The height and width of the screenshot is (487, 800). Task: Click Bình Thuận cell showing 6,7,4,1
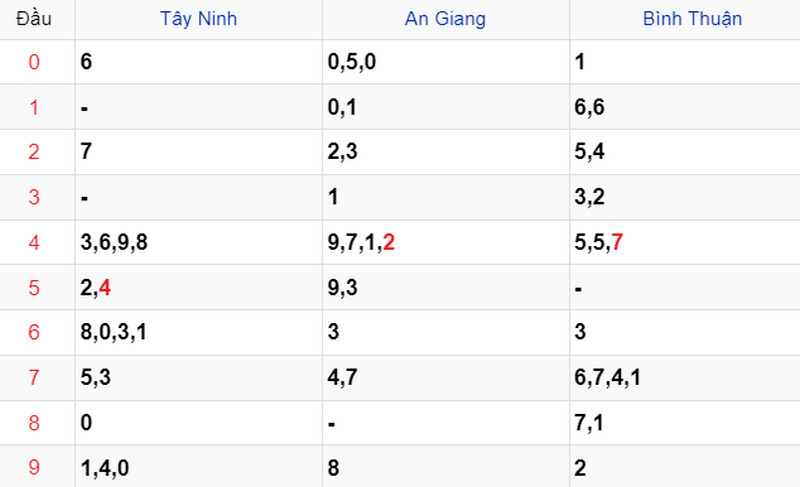[685, 378]
